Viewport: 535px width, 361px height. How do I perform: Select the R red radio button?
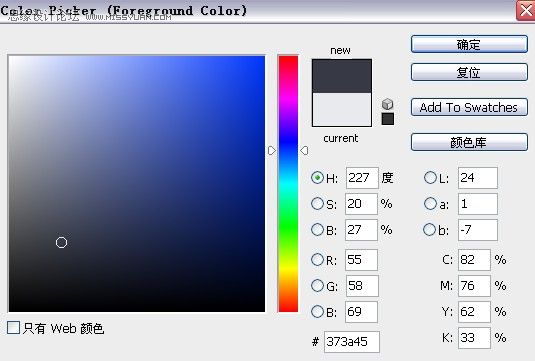[x=317, y=260]
